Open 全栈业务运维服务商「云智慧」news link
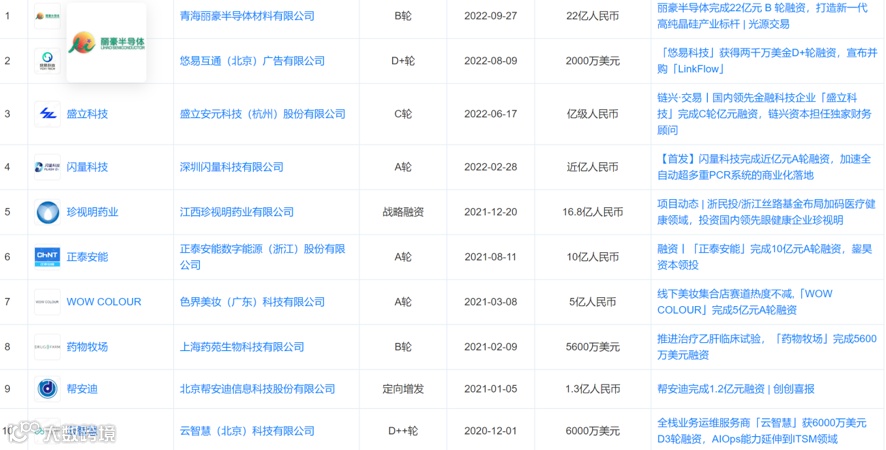Viewport: 886px width, 450px height. click(762, 431)
